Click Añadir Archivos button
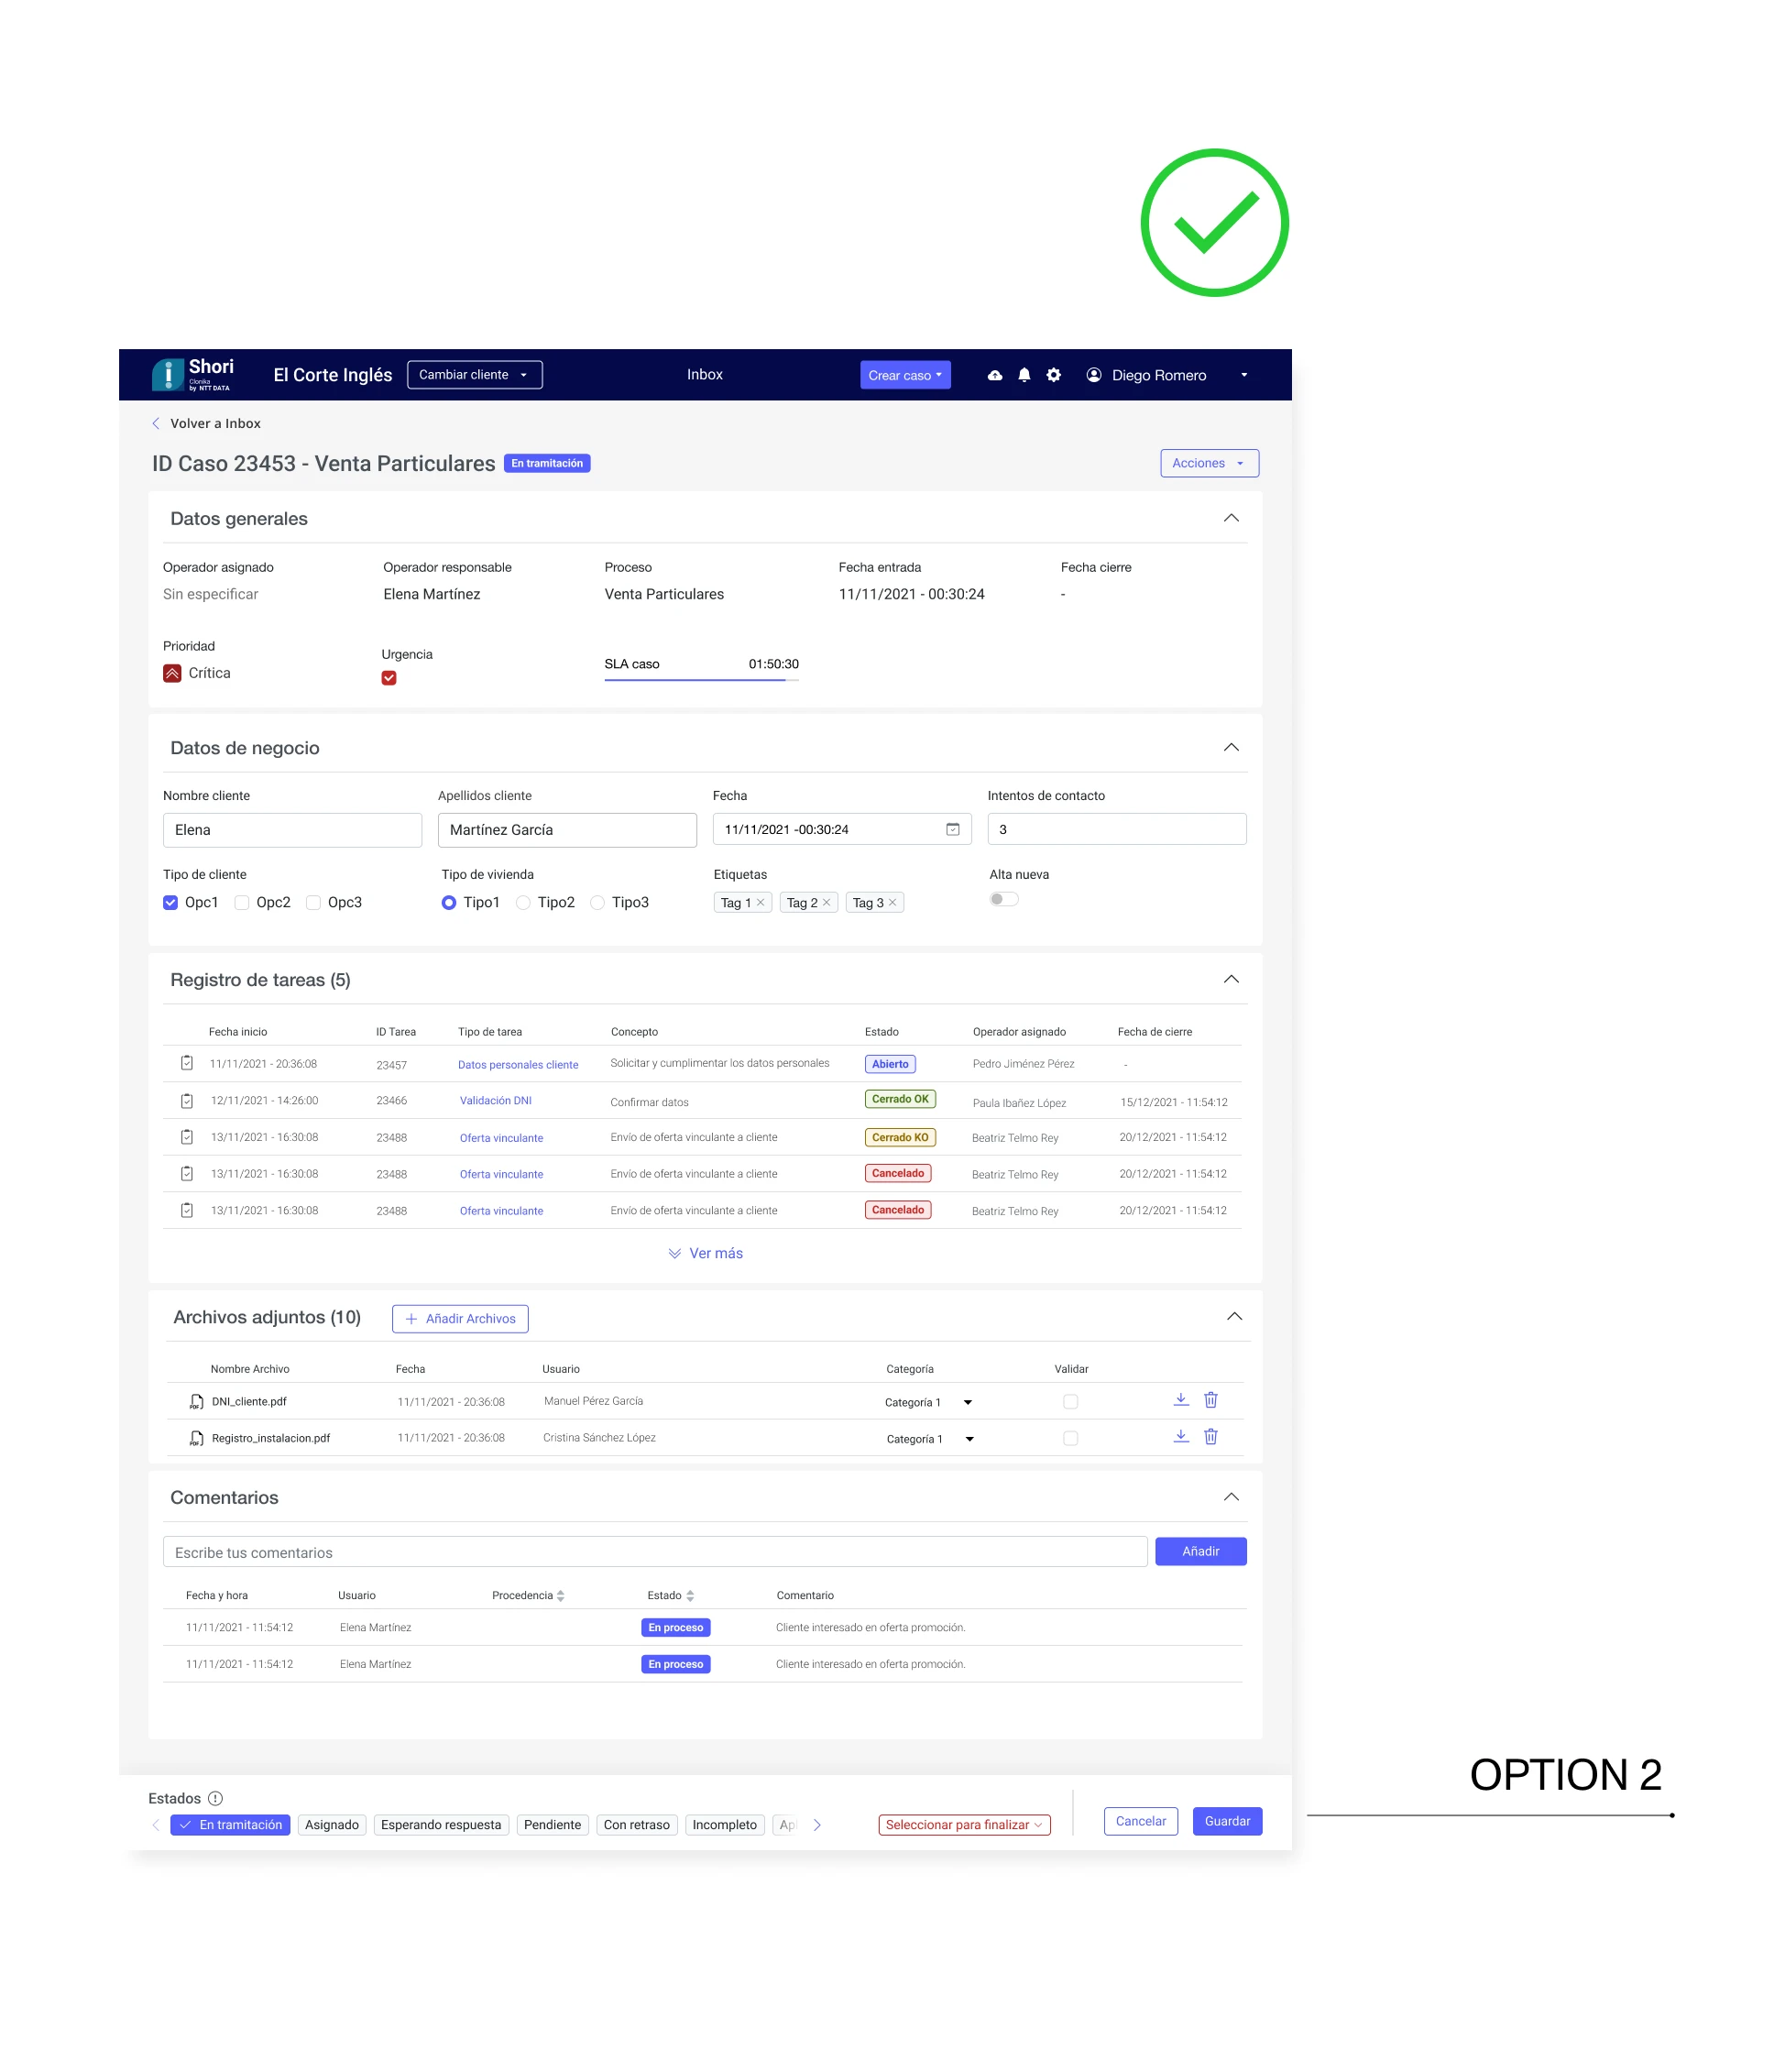Screen dimensions: 1774x2072 click(460, 1318)
